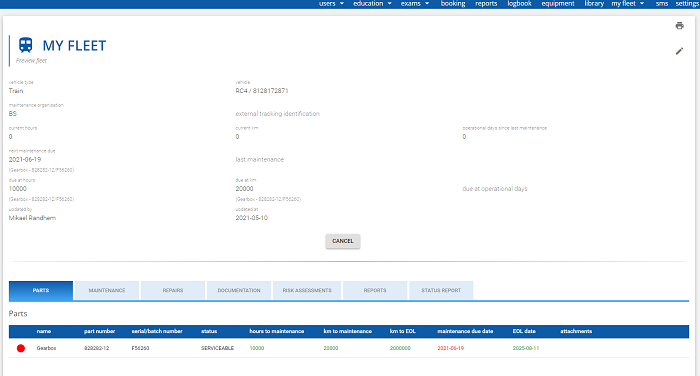Expand the education menu arrow
Viewport: 700px width, 376px height.
tap(389, 4)
